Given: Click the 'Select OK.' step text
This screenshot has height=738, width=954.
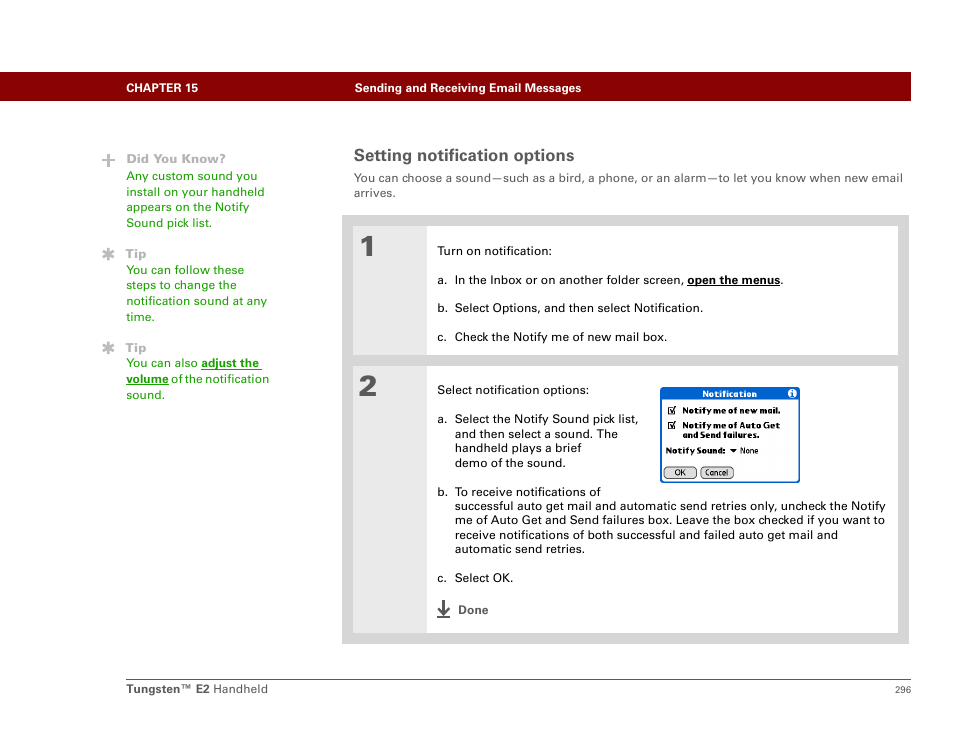Looking at the screenshot, I should [x=484, y=578].
